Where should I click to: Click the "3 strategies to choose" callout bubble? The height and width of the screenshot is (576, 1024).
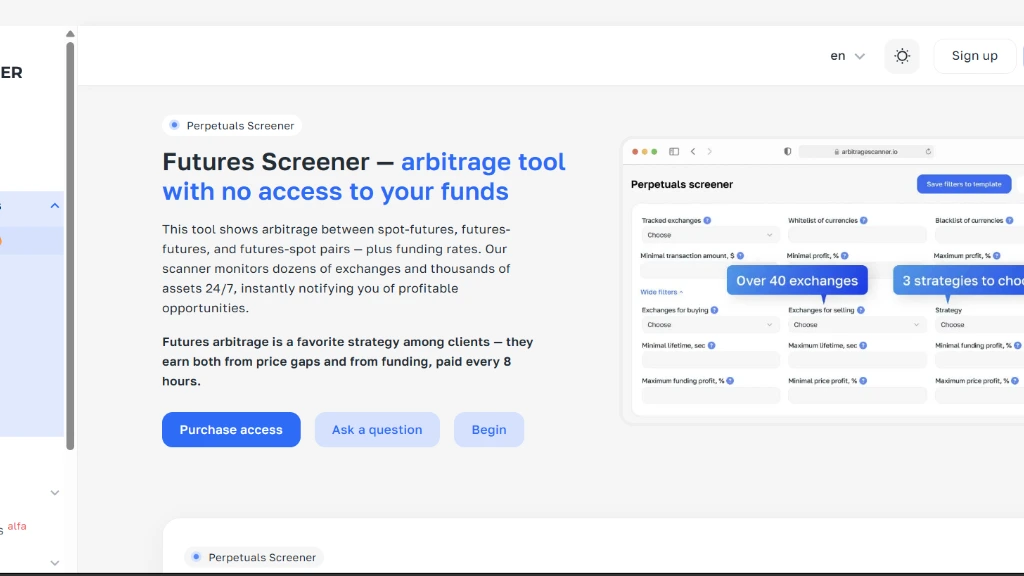click(959, 281)
